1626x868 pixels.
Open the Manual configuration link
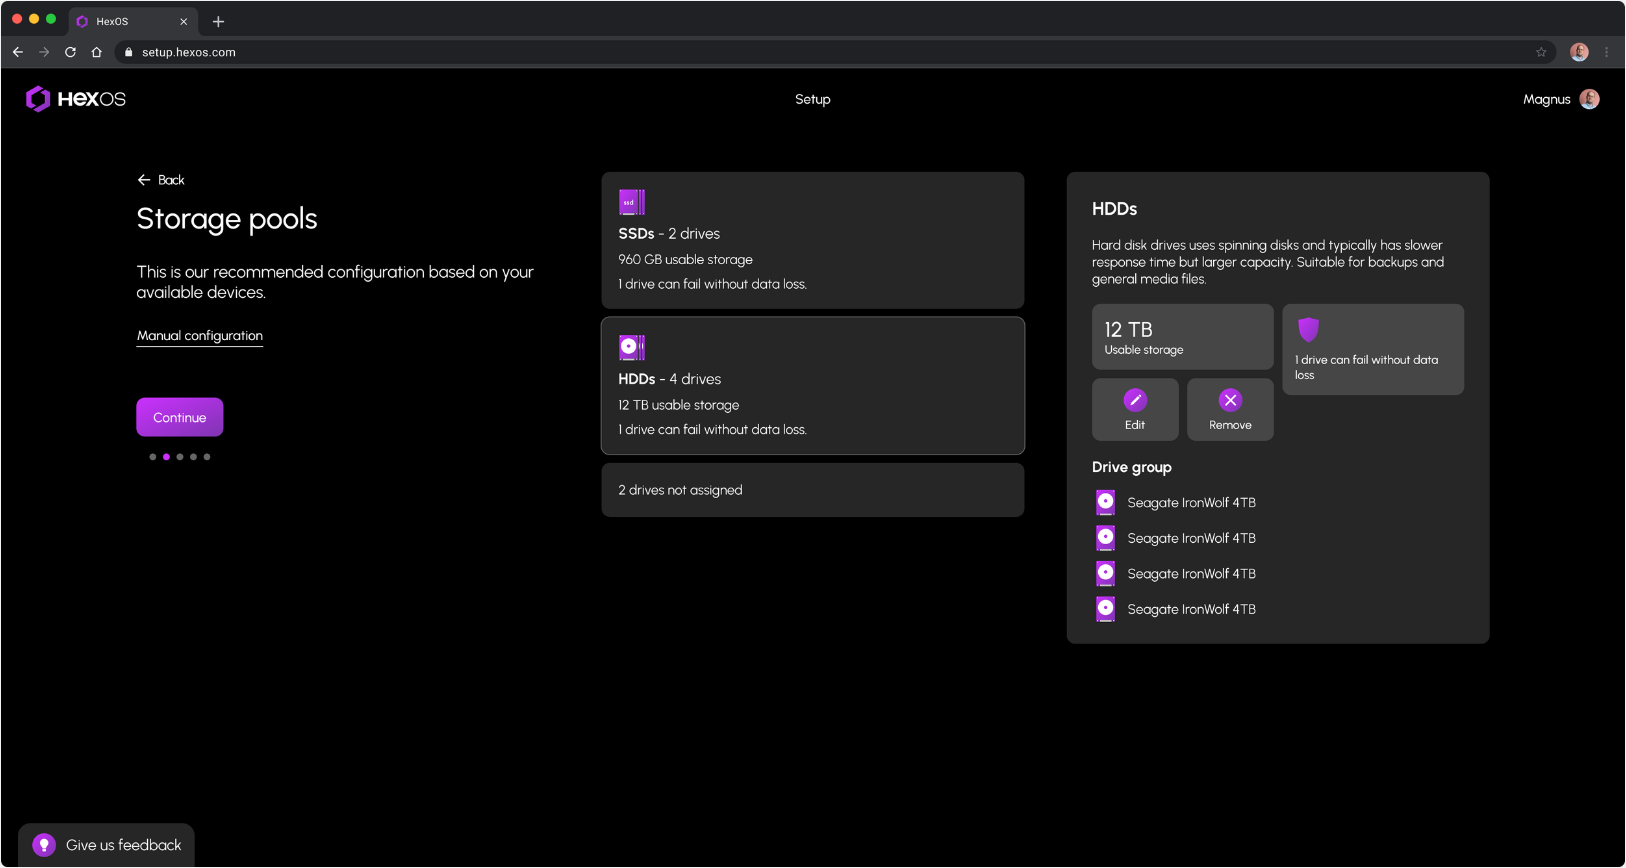200,336
